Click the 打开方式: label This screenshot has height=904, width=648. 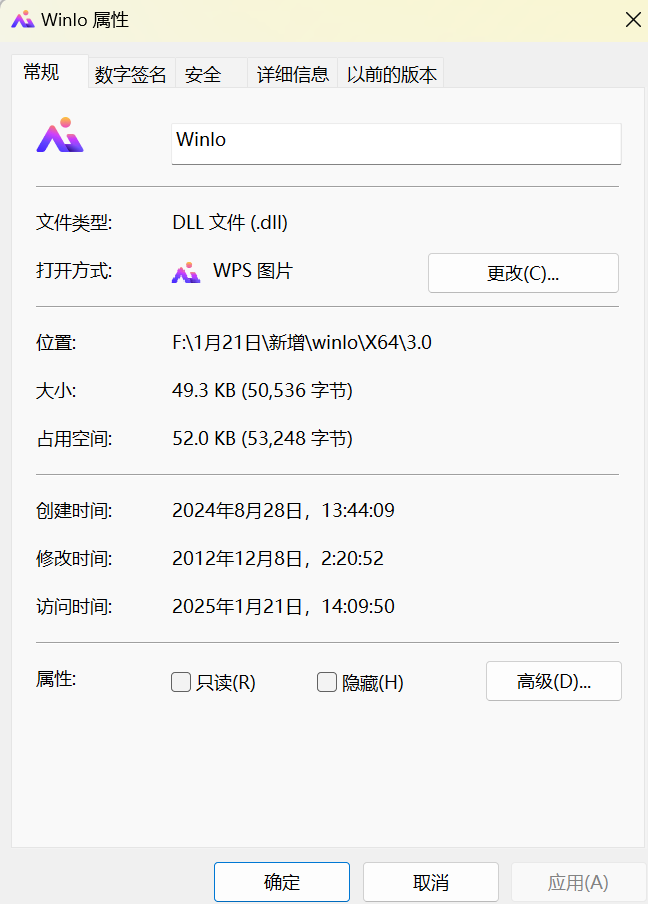74,270
